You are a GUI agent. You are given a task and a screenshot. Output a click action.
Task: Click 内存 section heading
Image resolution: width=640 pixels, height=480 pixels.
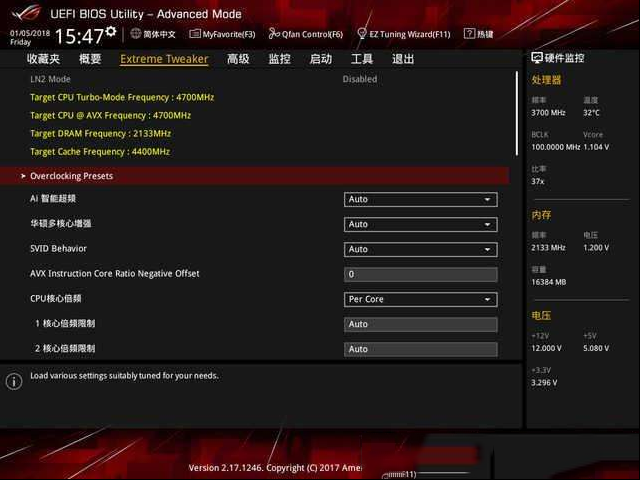[x=541, y=215]
